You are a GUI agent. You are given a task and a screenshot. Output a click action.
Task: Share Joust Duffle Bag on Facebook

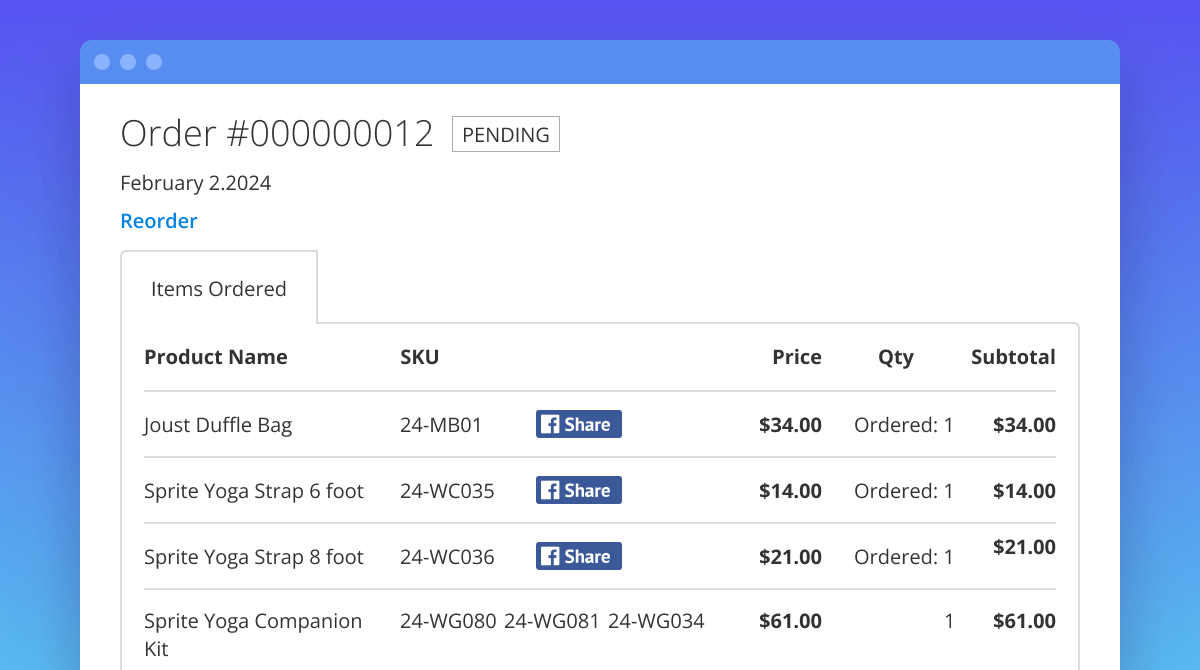point(578,424)
